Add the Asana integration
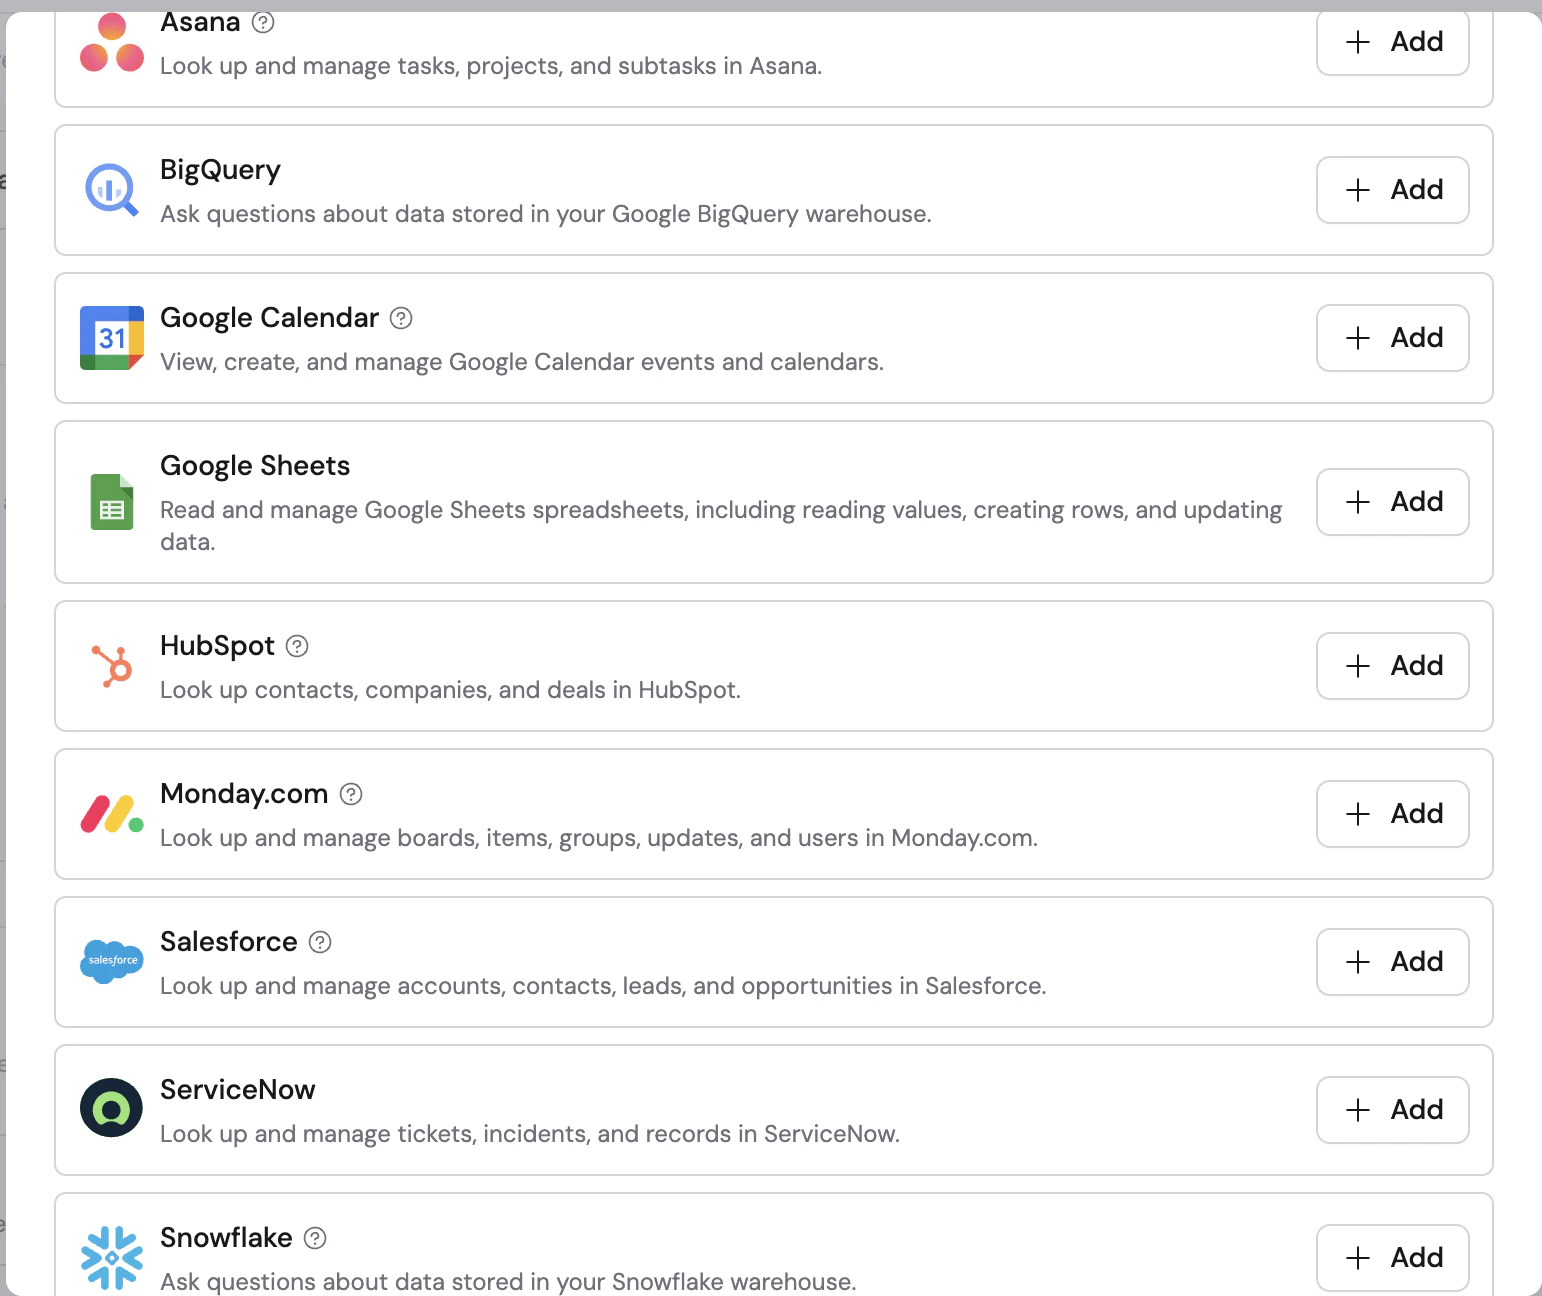This screenshot has height=1296, width=1542. 1393,42
